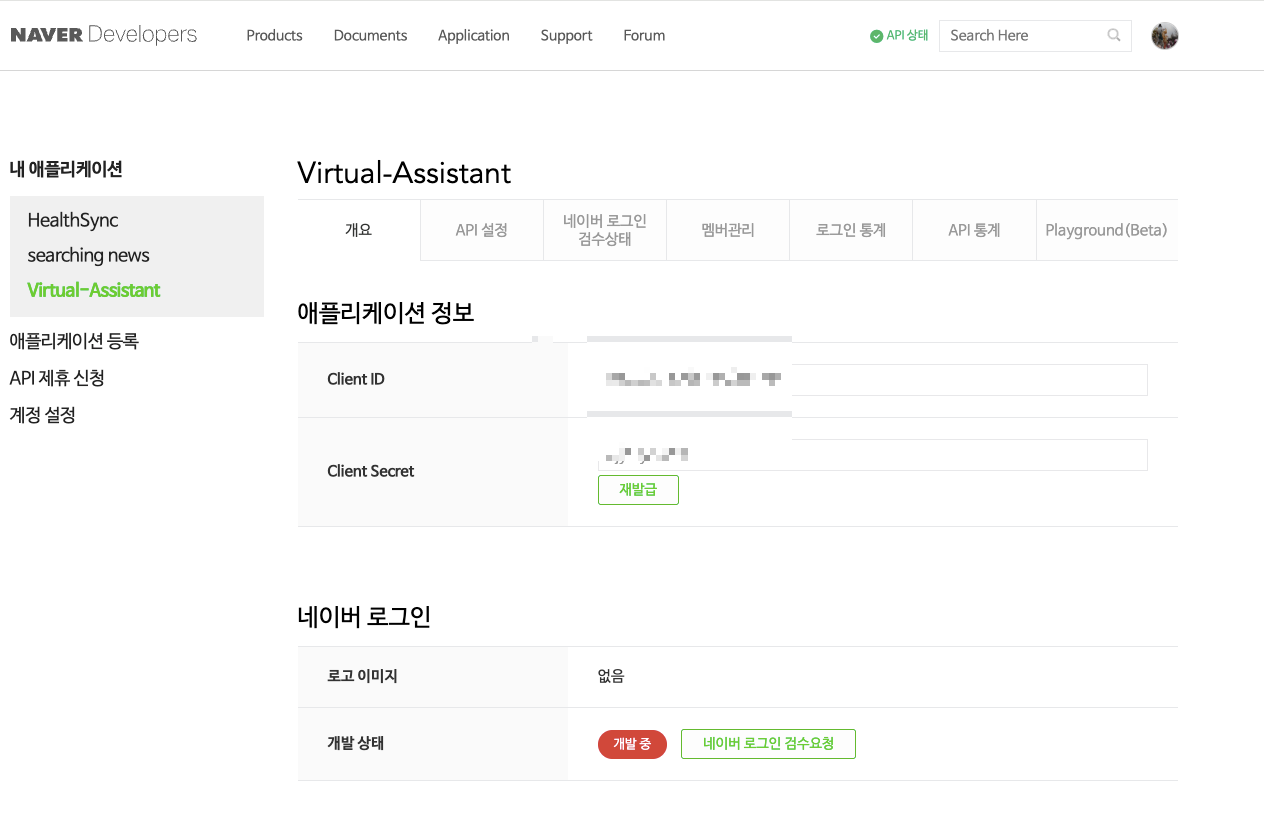Click the 개발 중 status badge

pos(632,744)
